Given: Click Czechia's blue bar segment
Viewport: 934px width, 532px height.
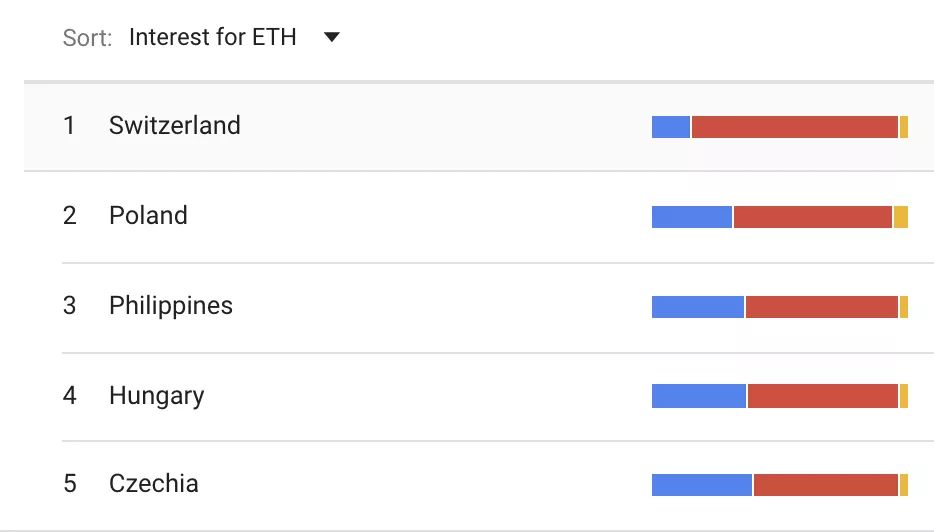Looking at the screenshot, I should point(702,485).
